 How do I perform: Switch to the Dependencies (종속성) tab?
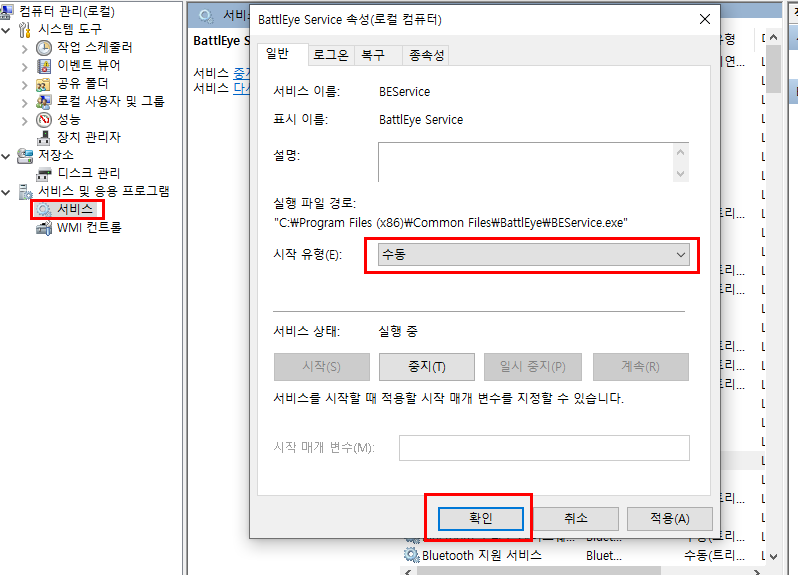[425, 55]
